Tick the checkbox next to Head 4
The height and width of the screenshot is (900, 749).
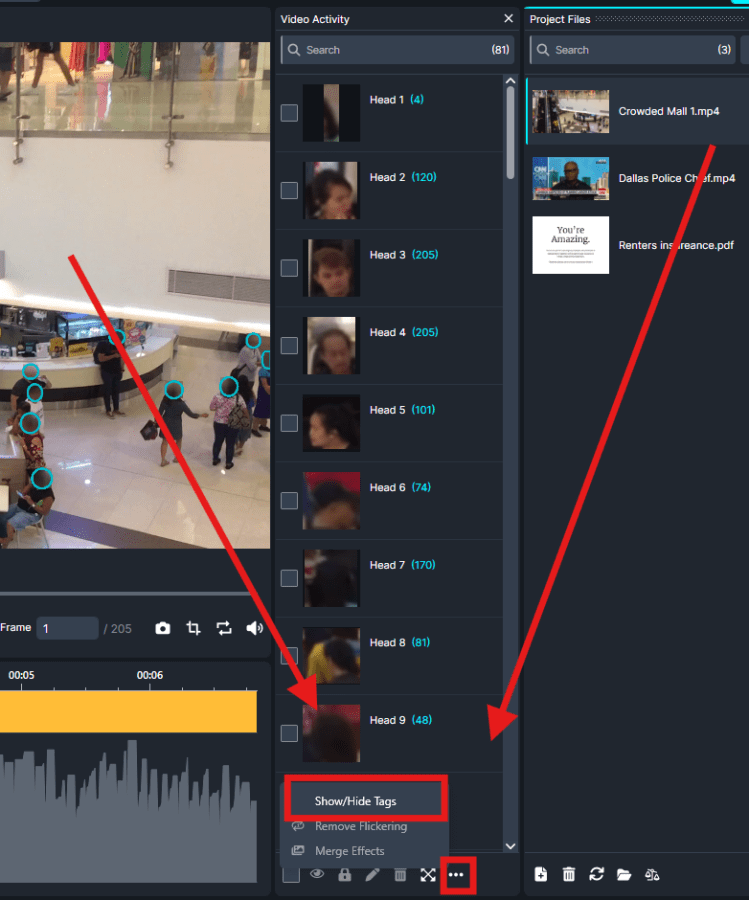click(289, 345)
